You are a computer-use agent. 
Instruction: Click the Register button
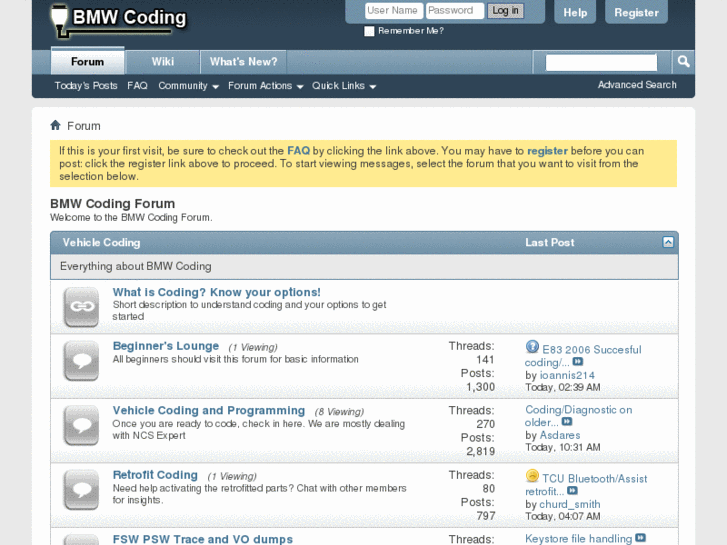(x=636, y=13)
